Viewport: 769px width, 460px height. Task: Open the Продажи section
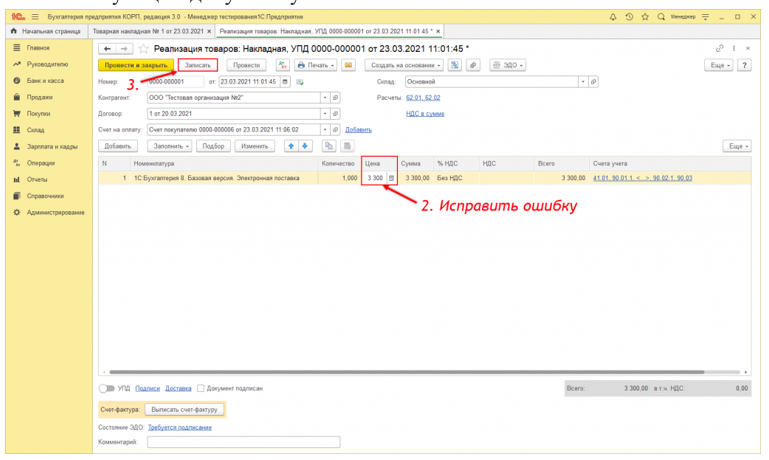click(x=39, y=97)
